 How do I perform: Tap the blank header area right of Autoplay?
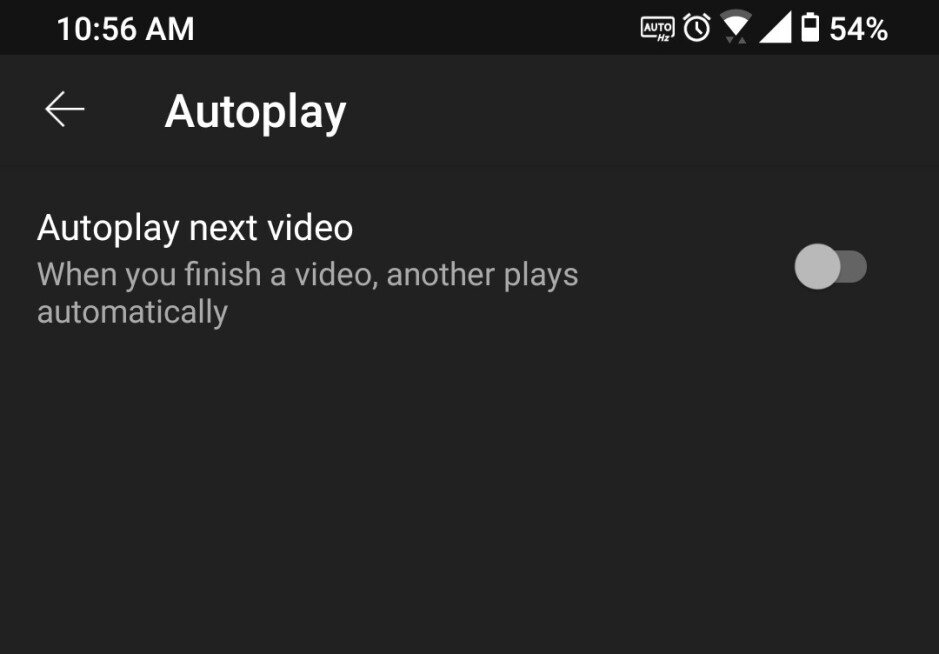[x=641, y=110]
